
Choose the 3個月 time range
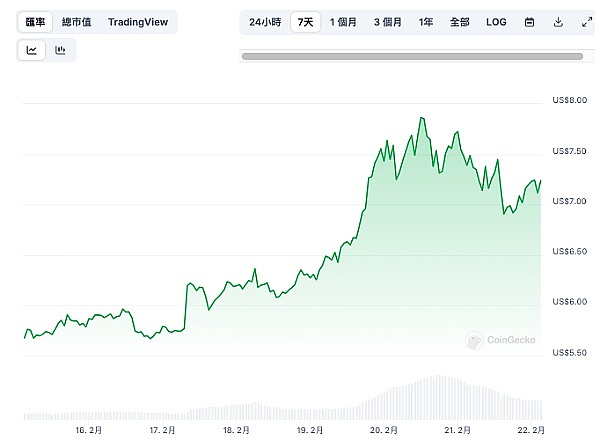tap(389, 21)
